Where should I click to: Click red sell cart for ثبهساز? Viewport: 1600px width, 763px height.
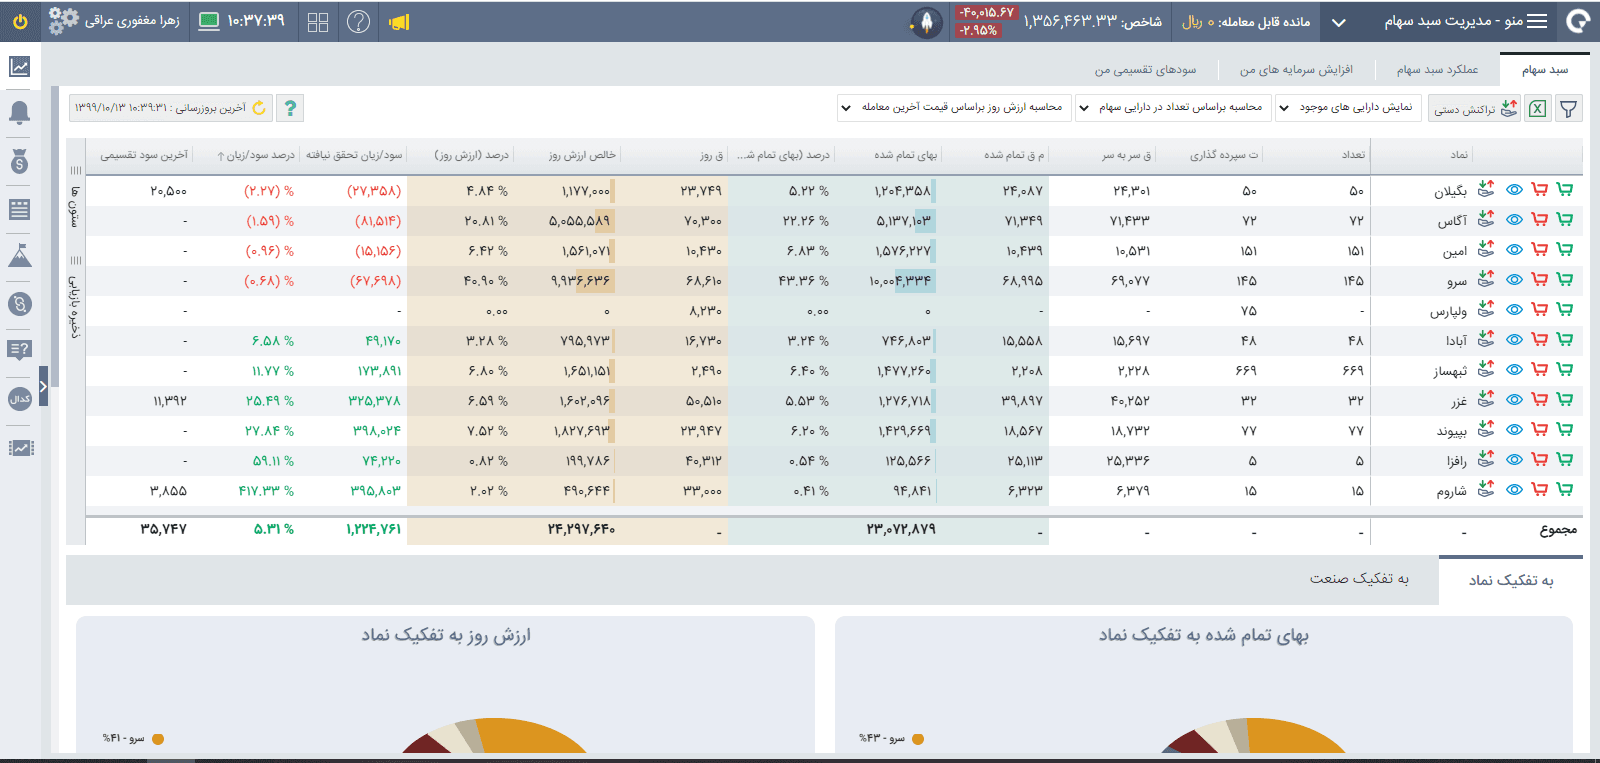[1540, 369]
